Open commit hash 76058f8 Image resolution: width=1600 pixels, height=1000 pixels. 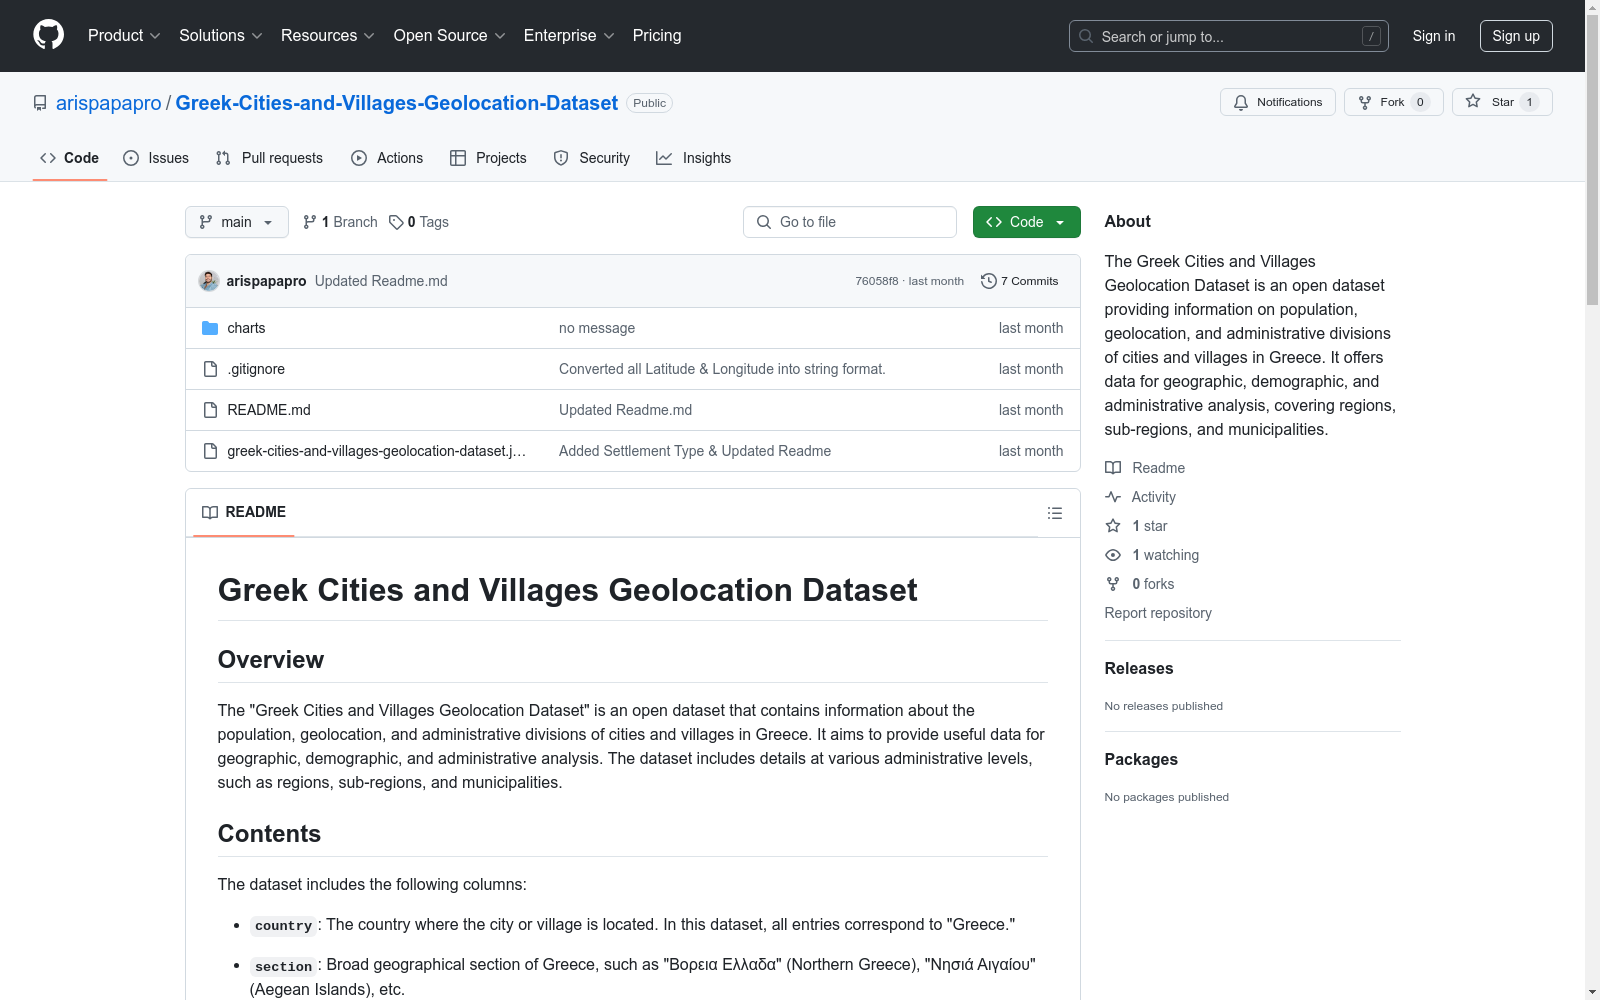pyautogui.click(x=877, y=281)
